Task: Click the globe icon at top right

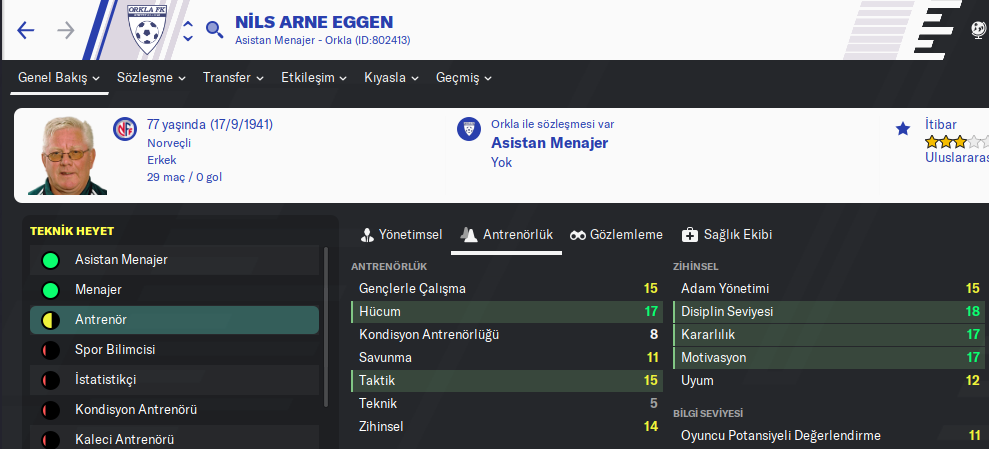Action: (x=979, y=30)
